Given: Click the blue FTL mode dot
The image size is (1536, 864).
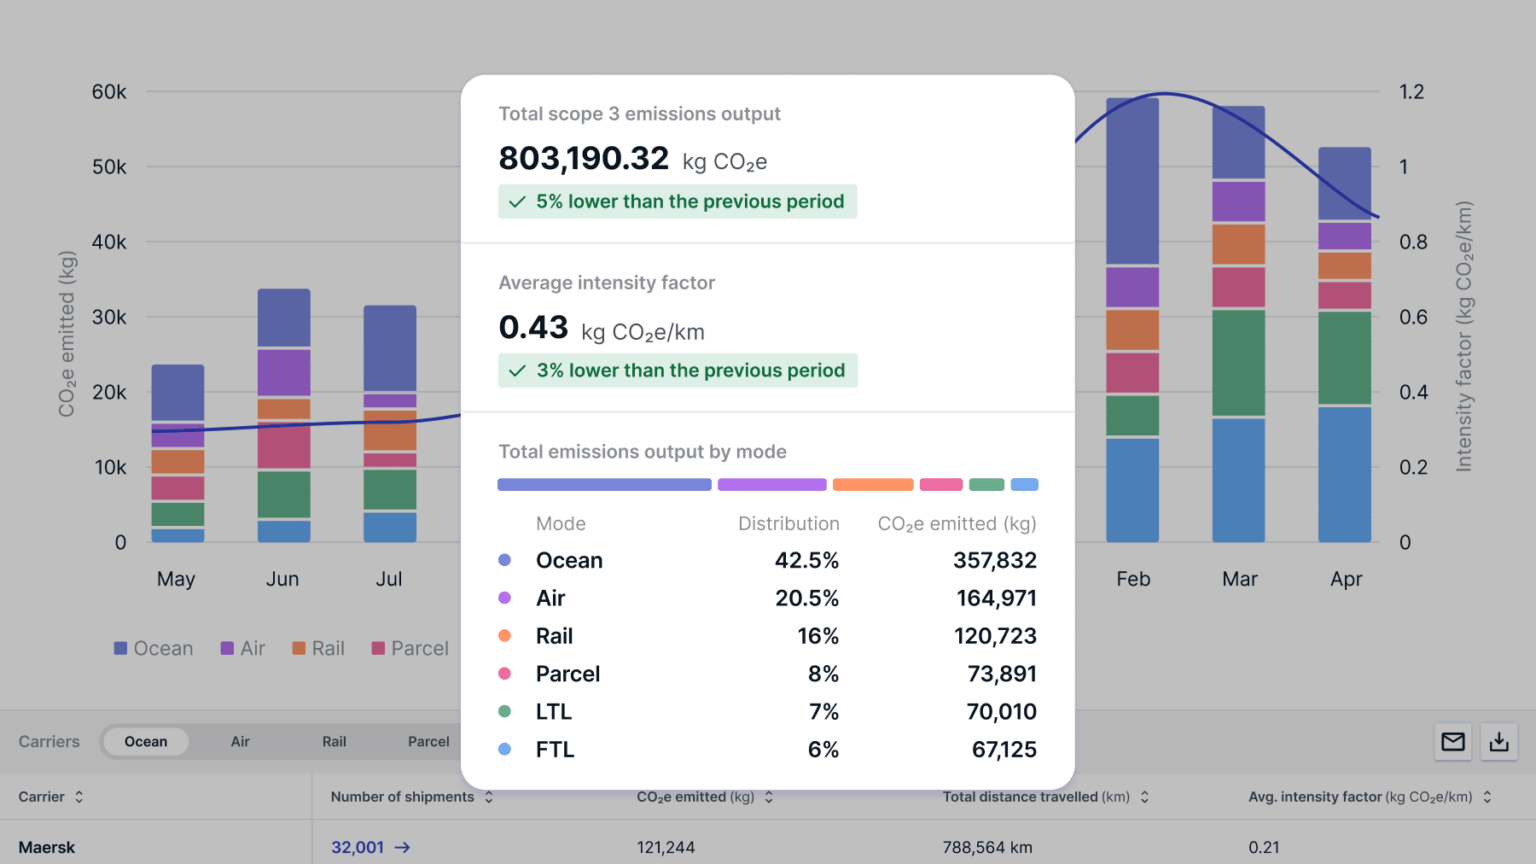Looking at the screenshot, I should click(506, 749).
